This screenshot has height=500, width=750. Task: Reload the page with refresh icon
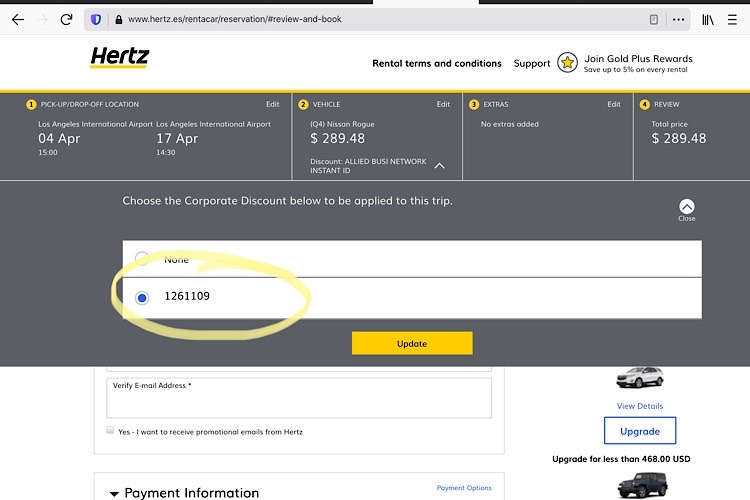67,19
